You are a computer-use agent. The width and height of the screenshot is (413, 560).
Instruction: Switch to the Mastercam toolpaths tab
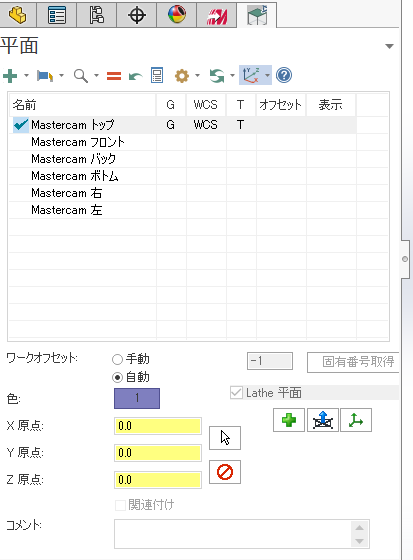coord(217,15)
